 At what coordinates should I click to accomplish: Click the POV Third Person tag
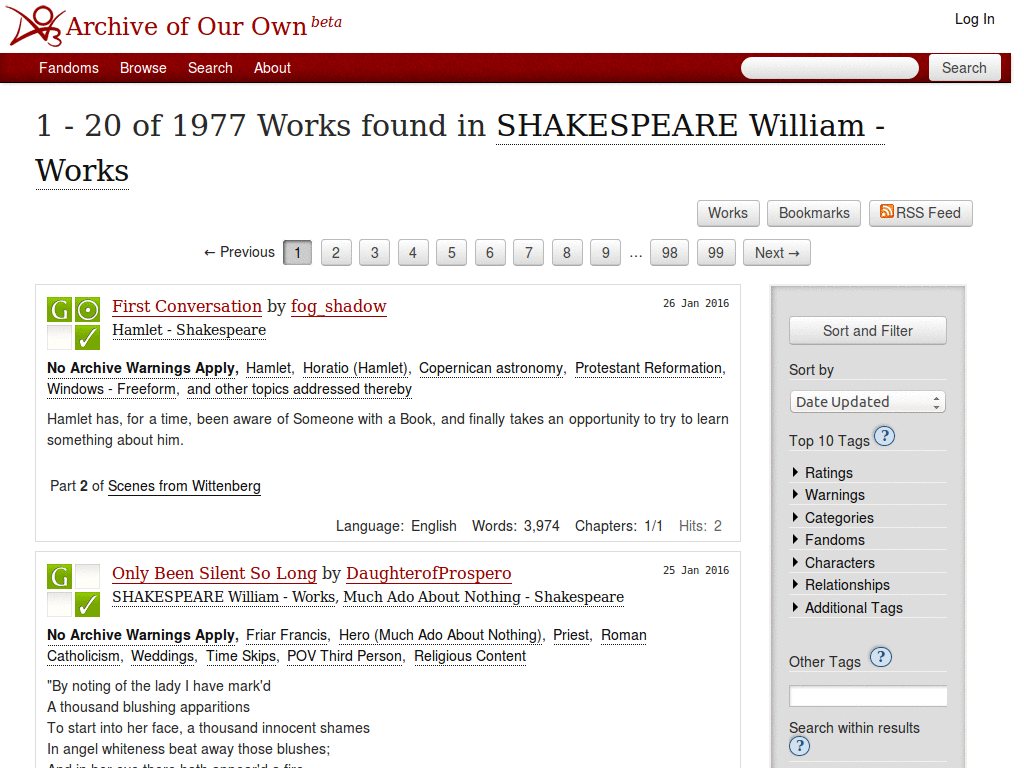[344, 656]
